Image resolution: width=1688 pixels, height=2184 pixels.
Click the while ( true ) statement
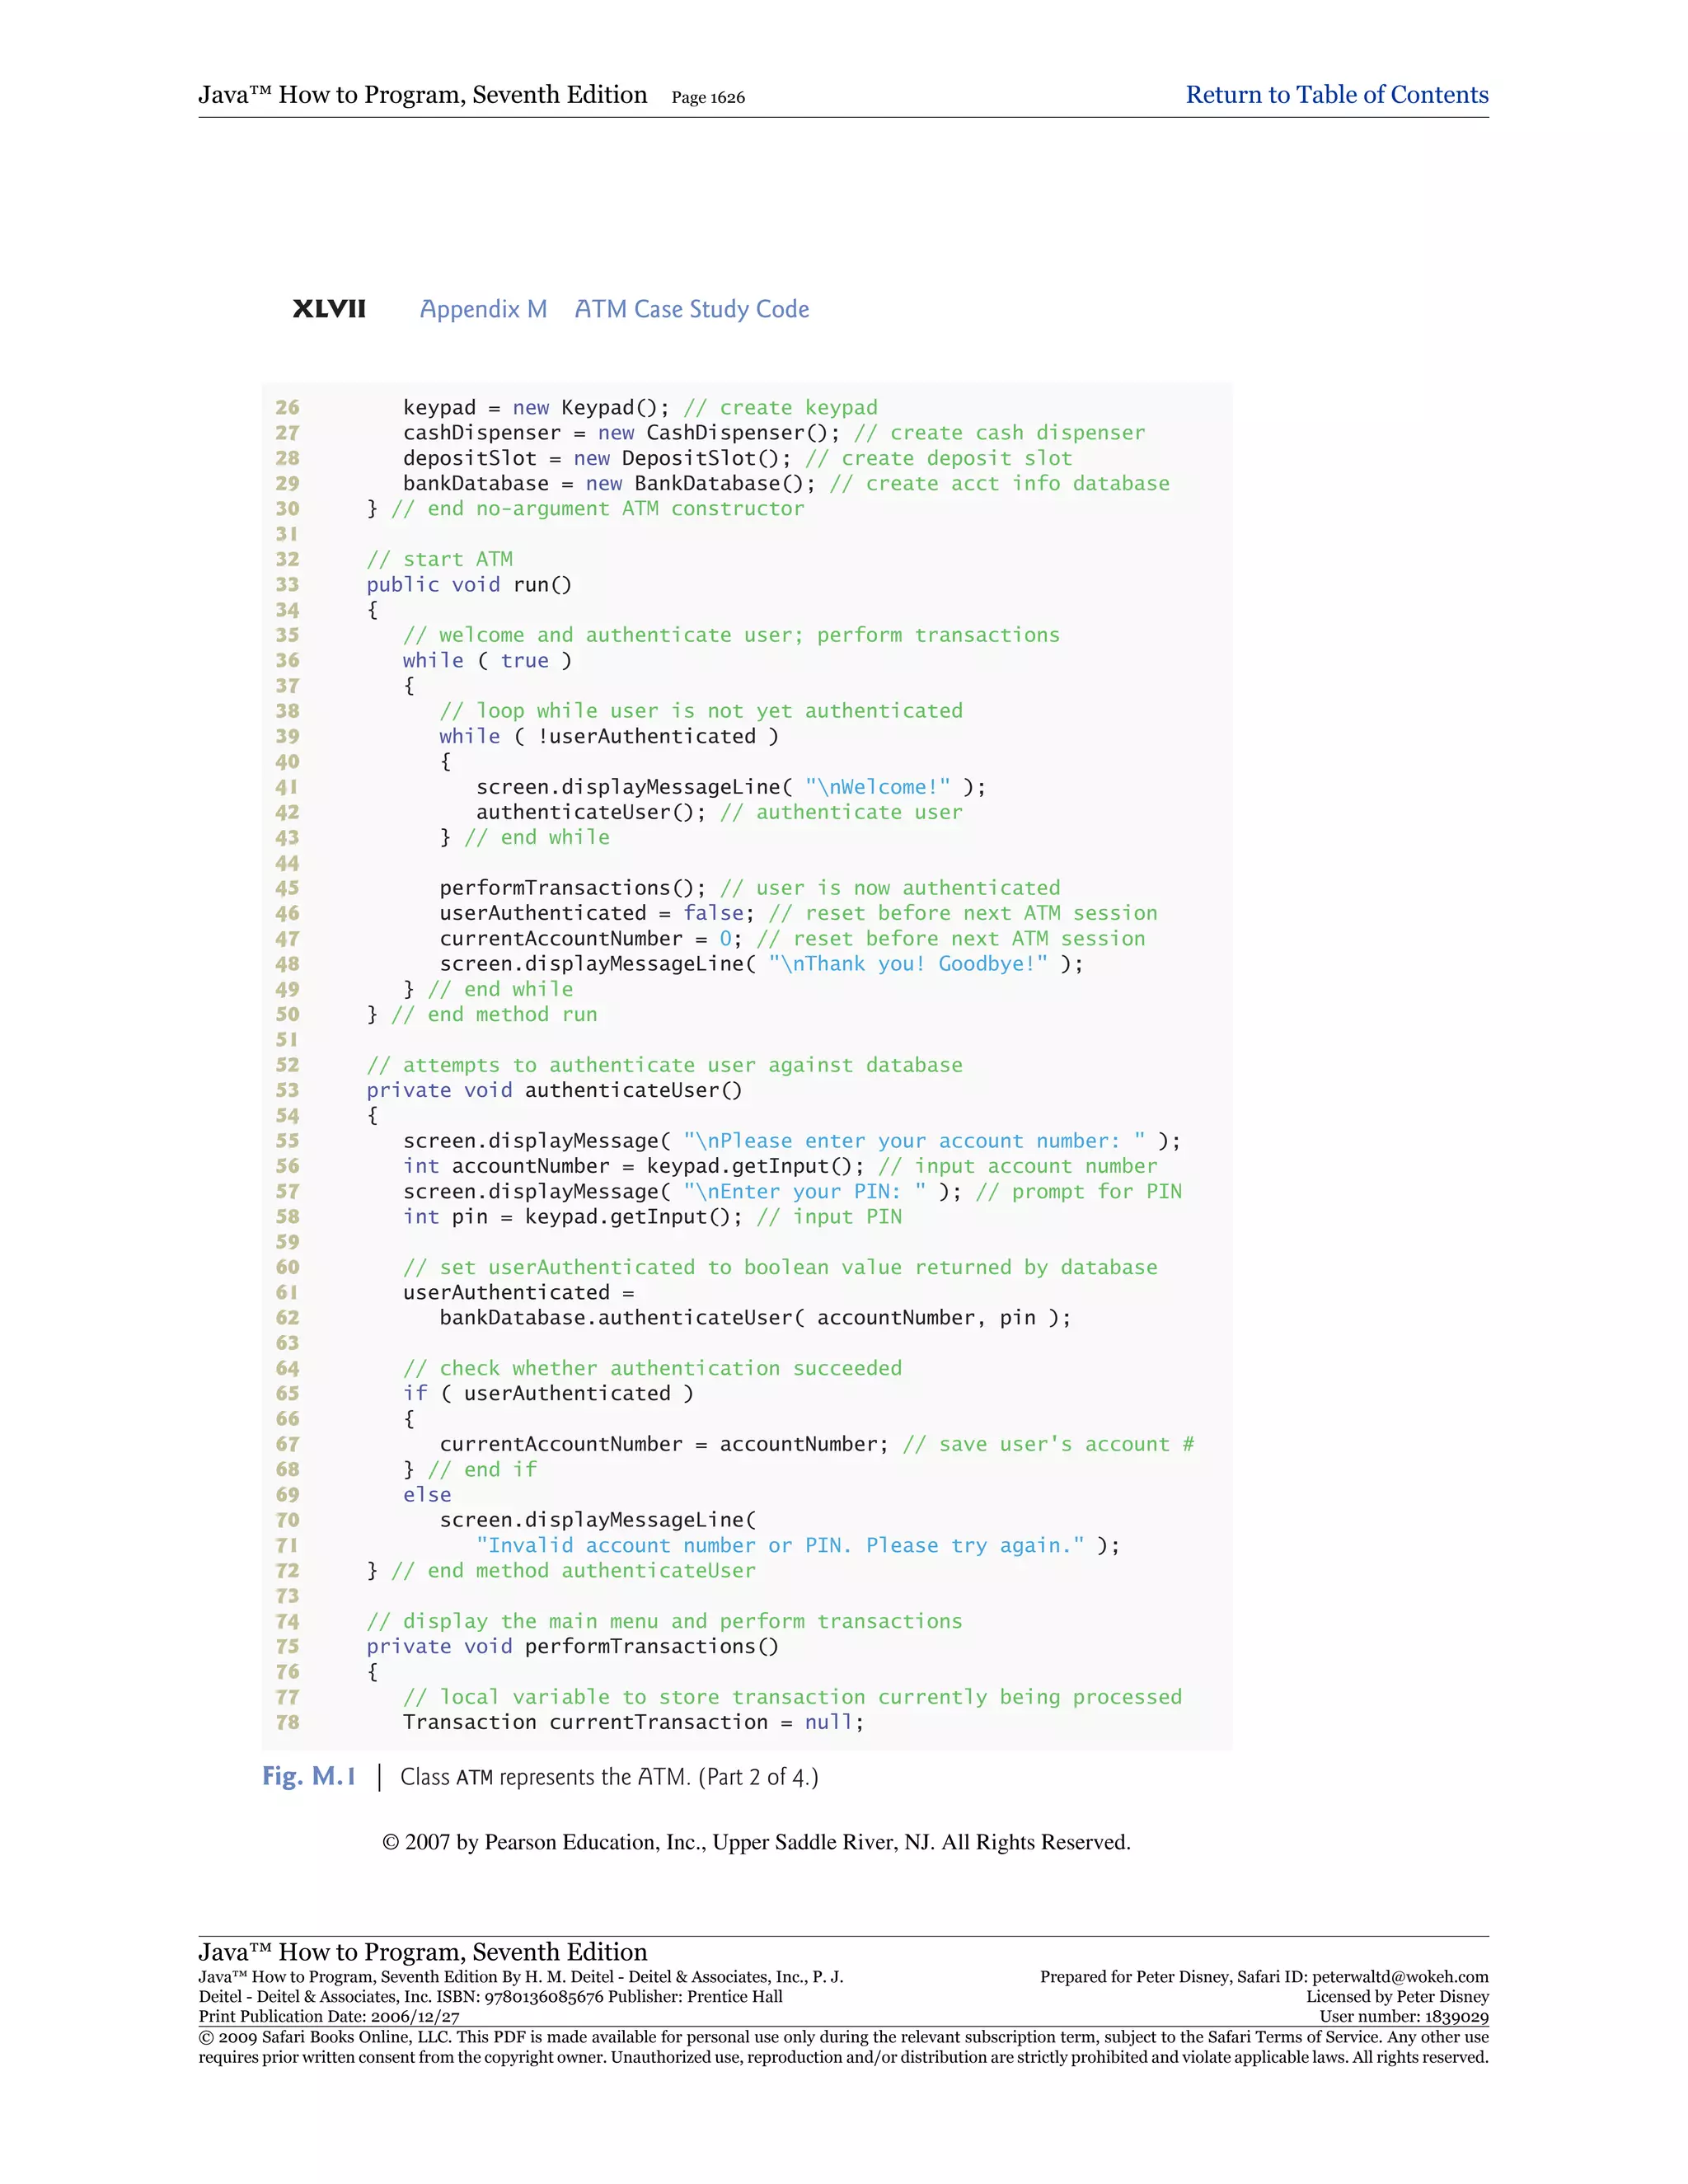(x=486, y=661)
